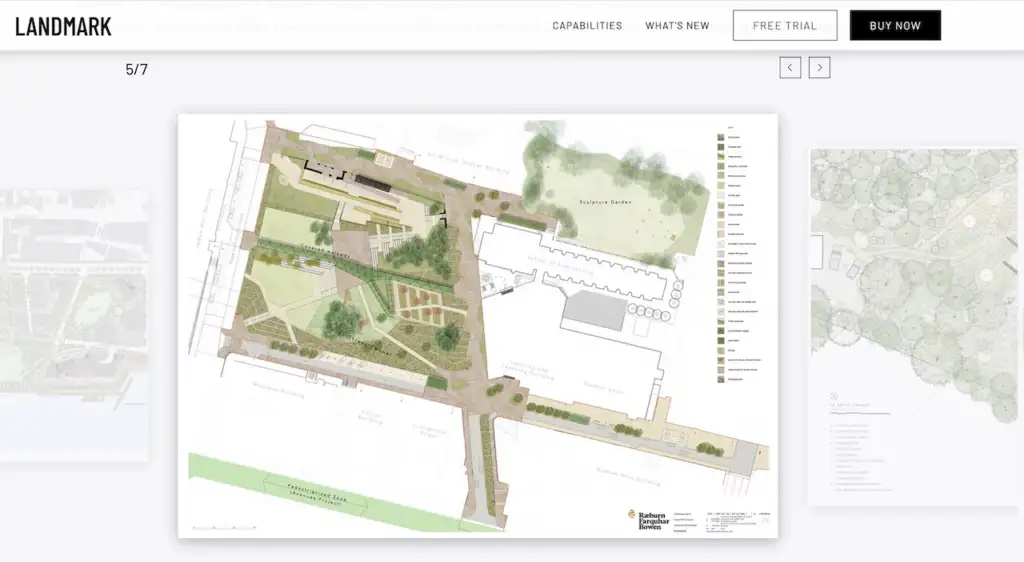Go to next slide with right arrow

point(820,67)
